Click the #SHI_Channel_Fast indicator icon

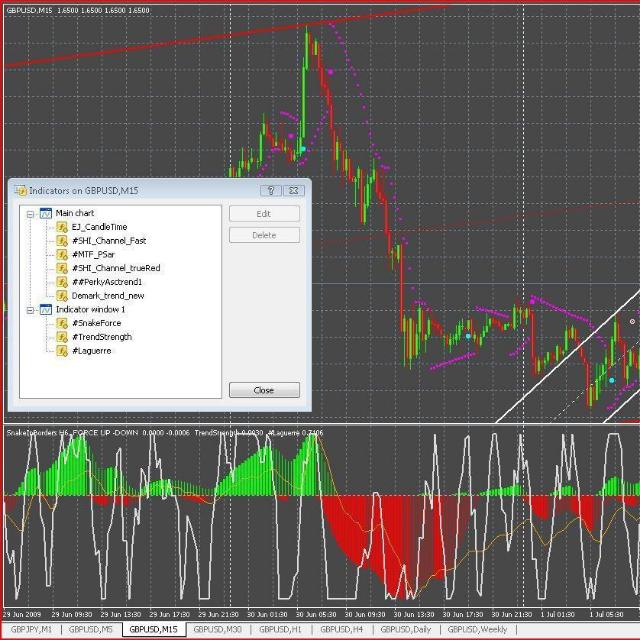tap(62, 241)
